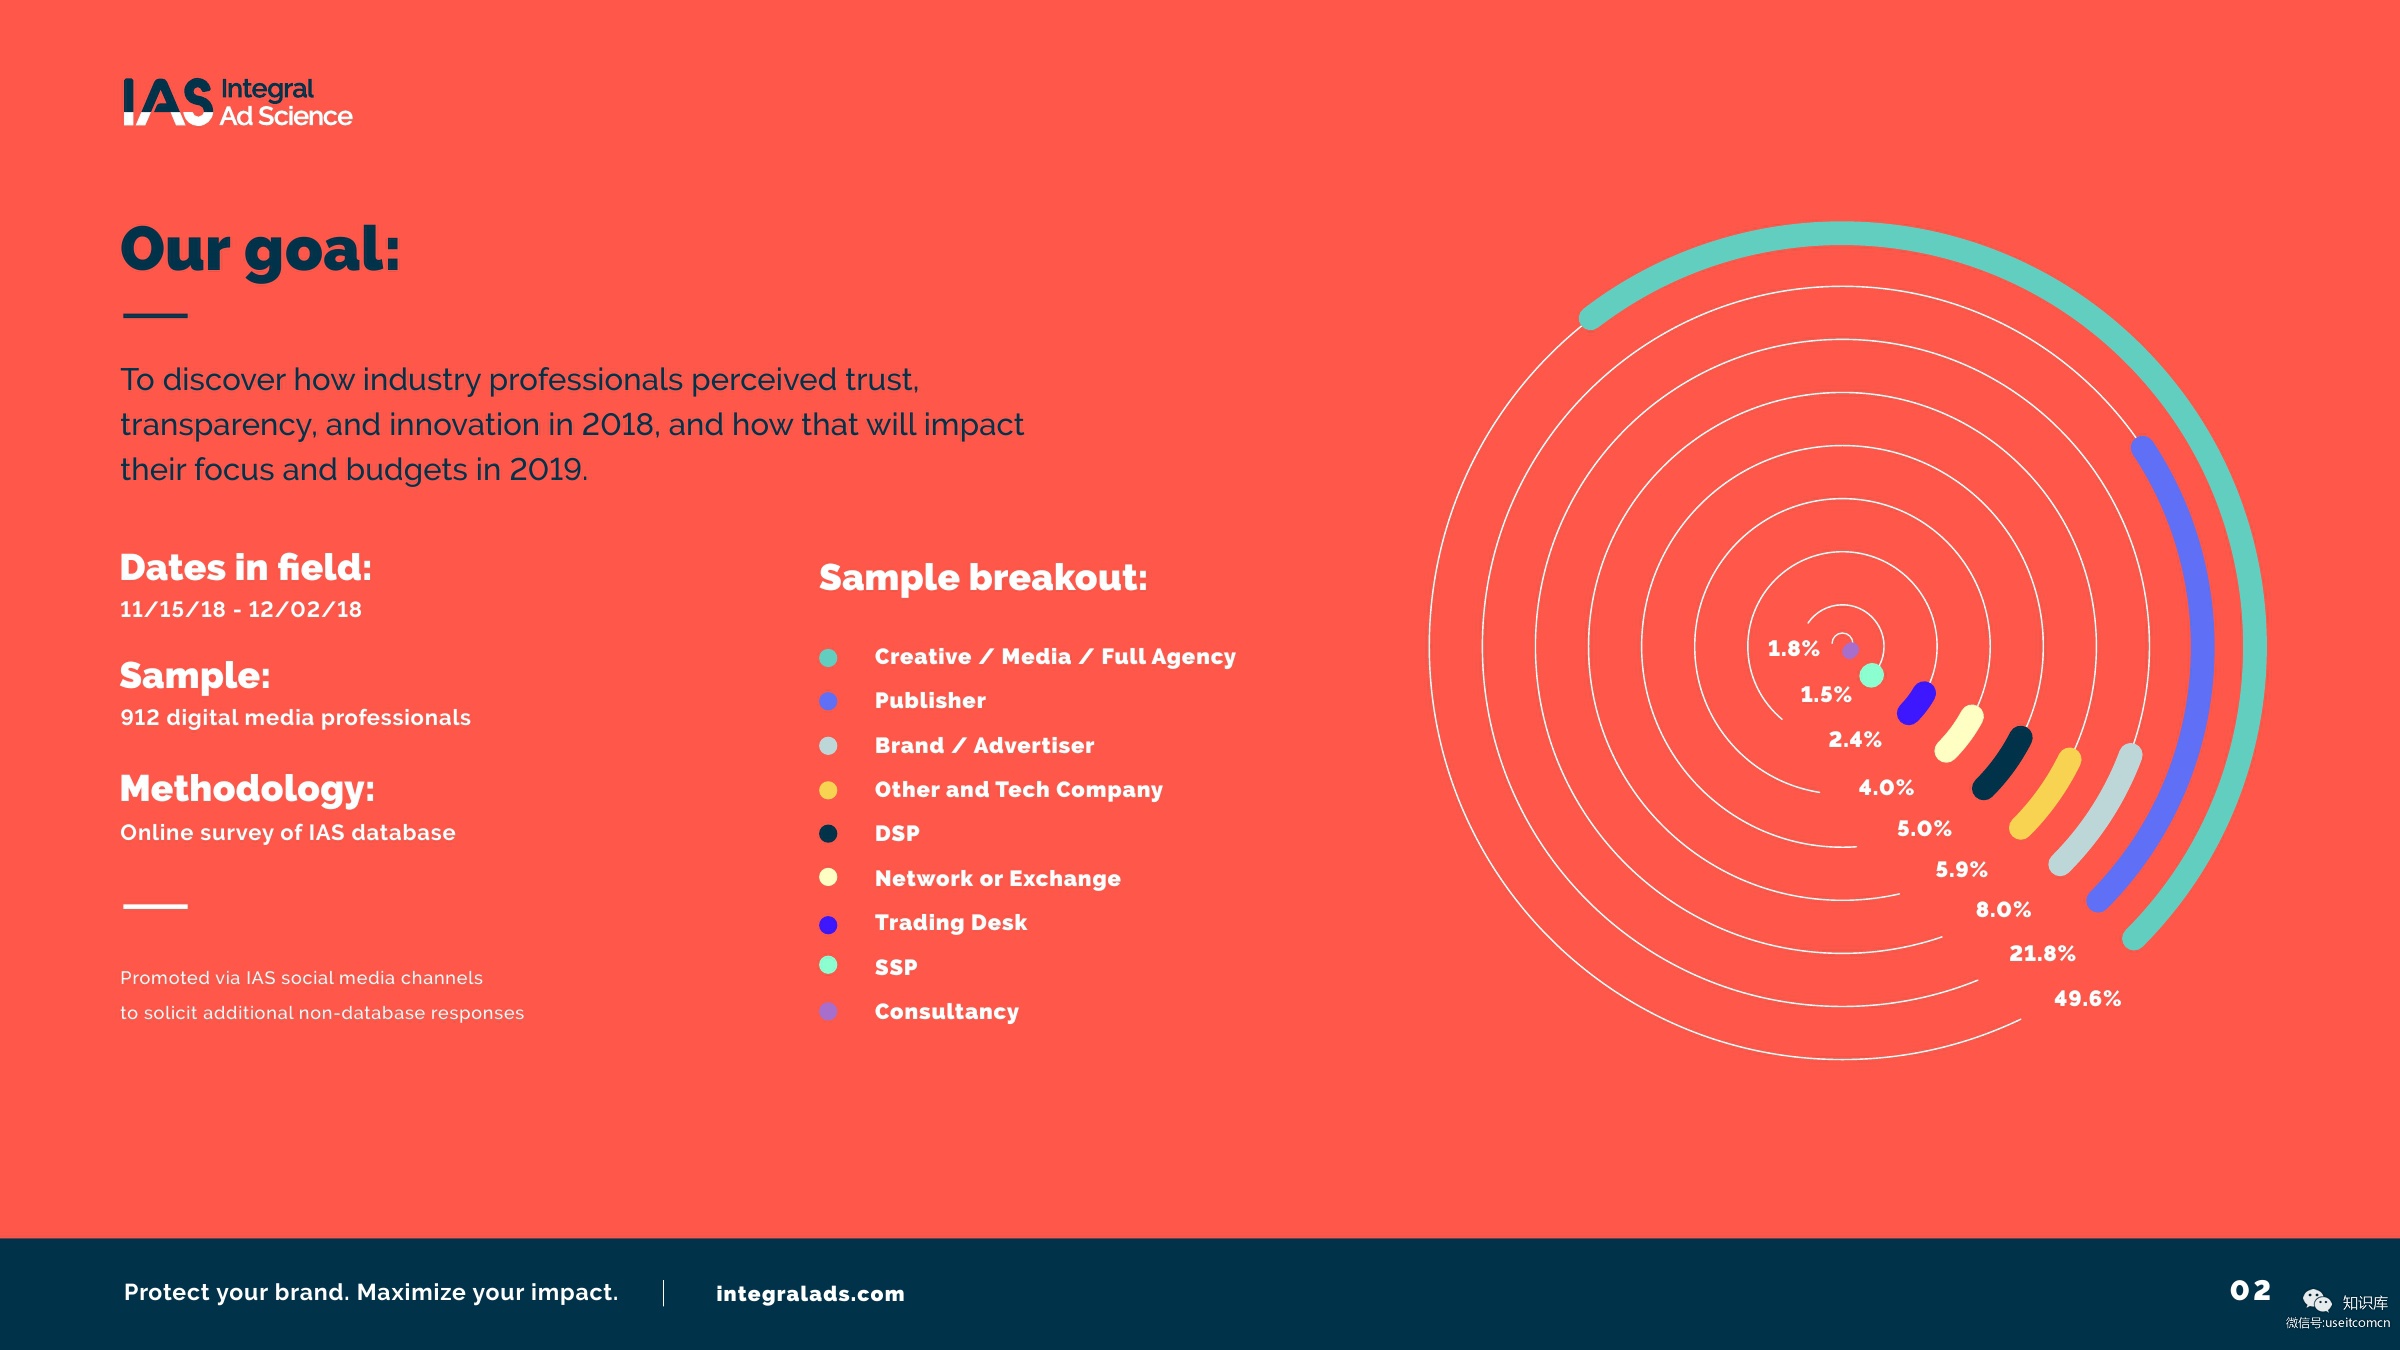Click the blue Publisher legend dot
Viewport: 2400px width, 1350px height.
(x=828, y=701)
